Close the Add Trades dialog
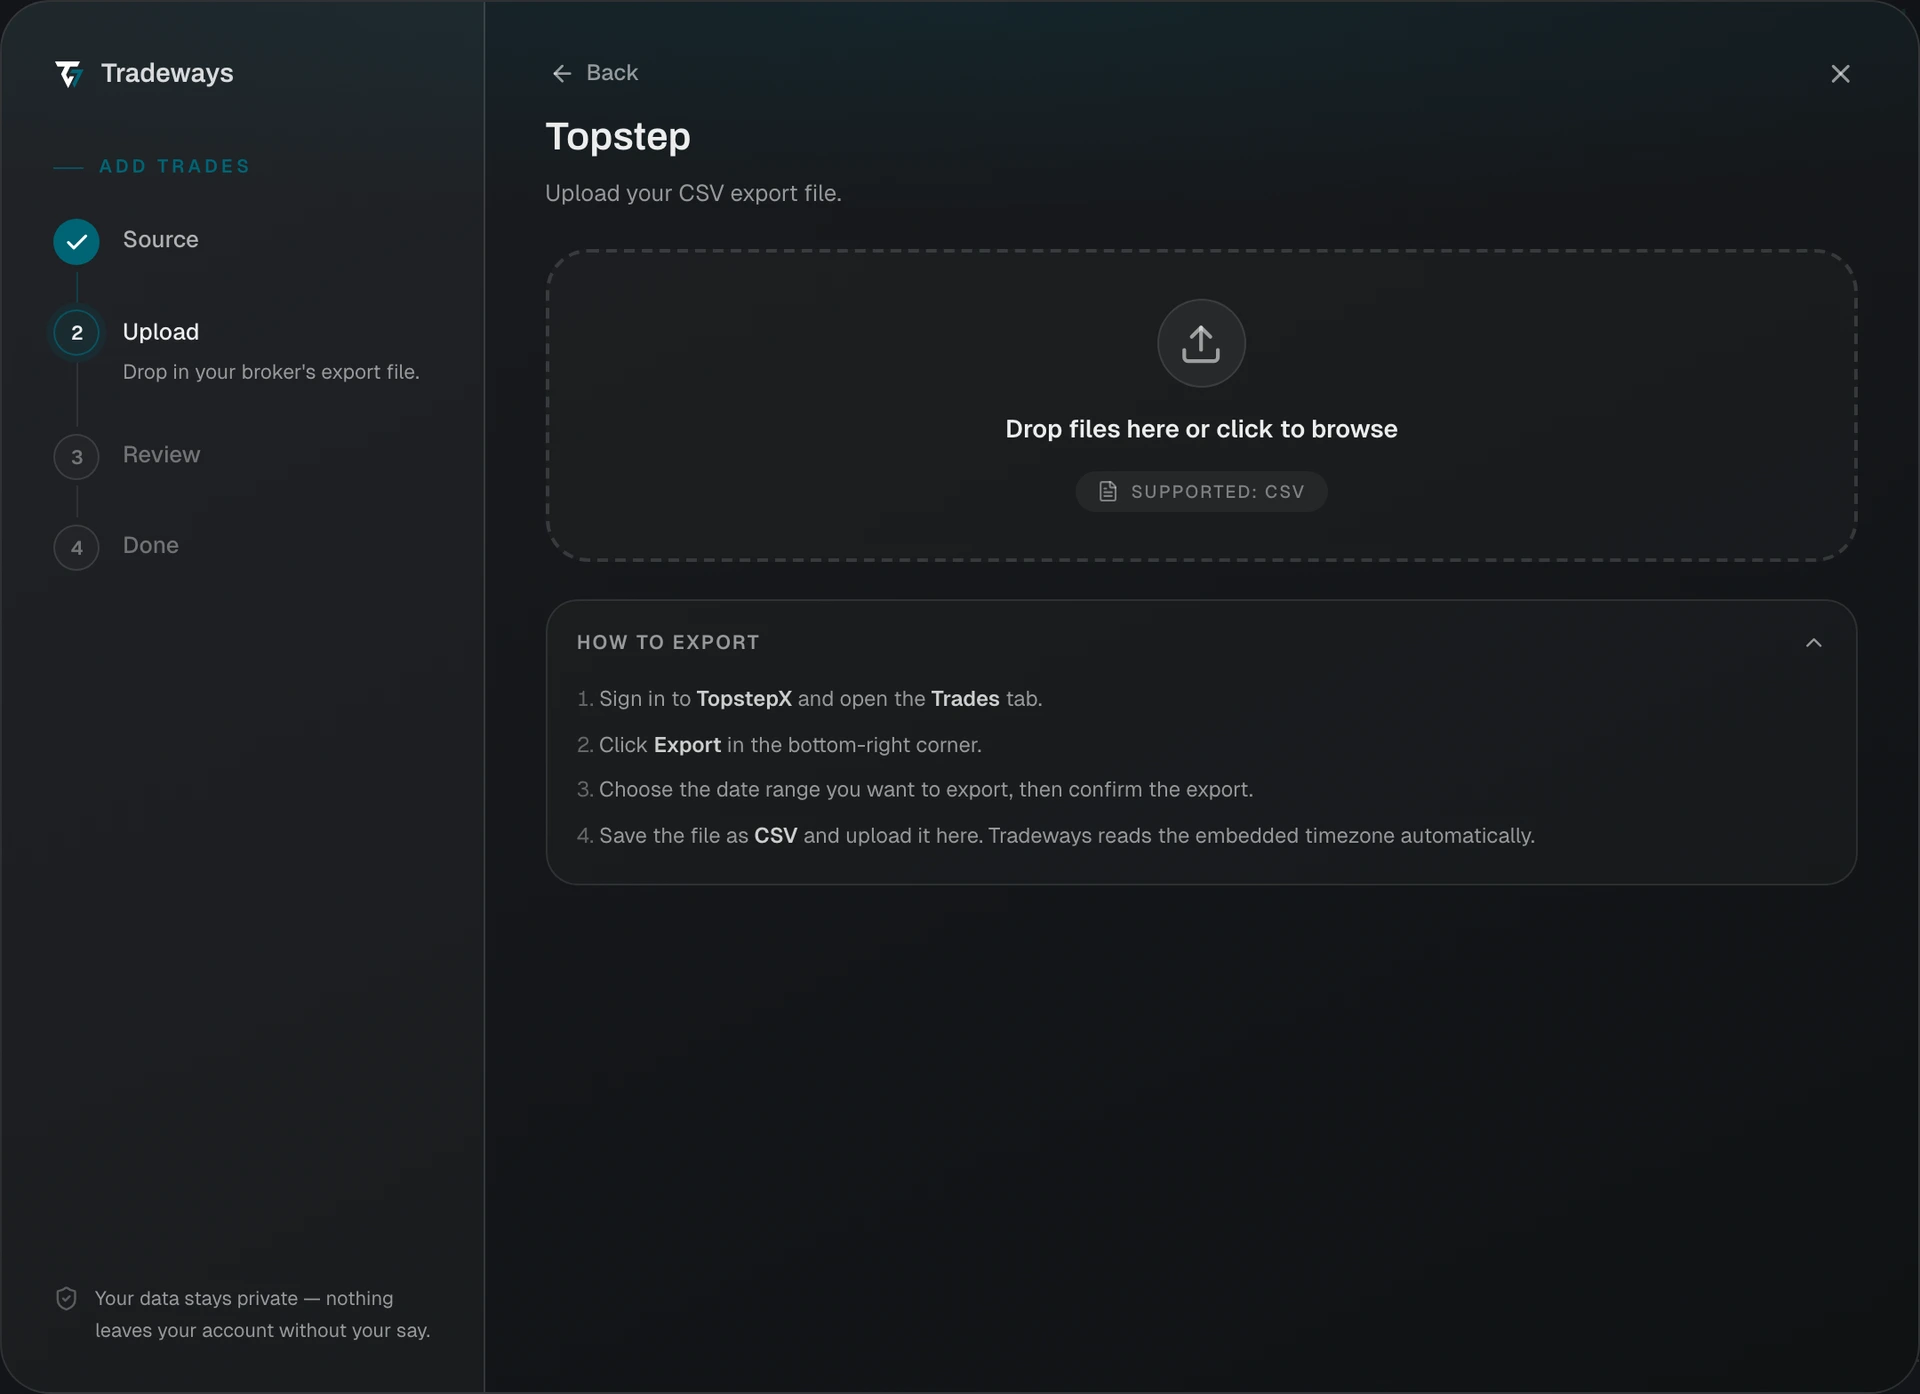The image size is (1920, 1394). tap(1840, 74)
